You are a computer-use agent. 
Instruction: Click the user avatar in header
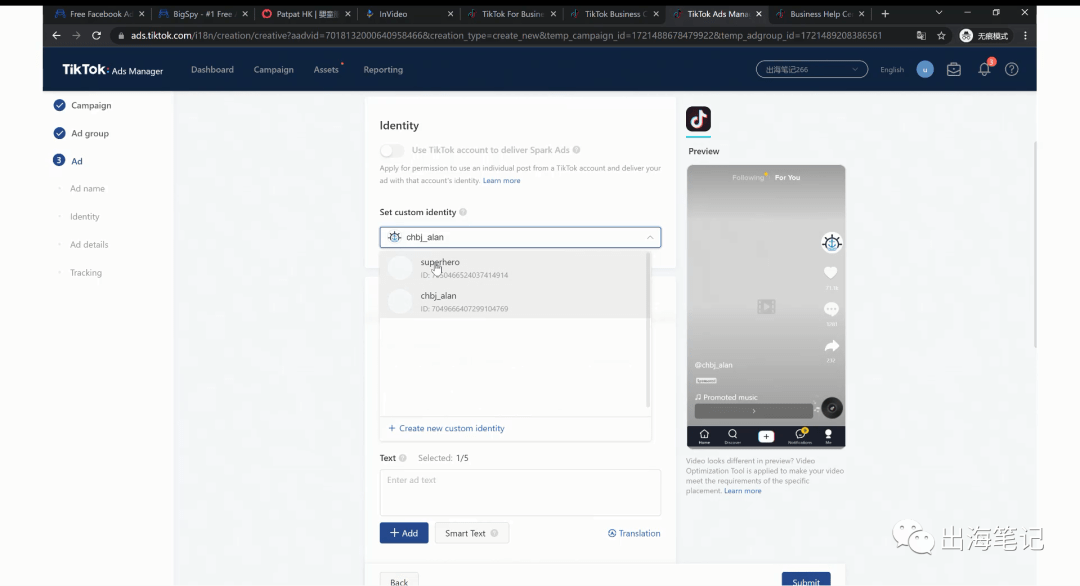point(925,70)
